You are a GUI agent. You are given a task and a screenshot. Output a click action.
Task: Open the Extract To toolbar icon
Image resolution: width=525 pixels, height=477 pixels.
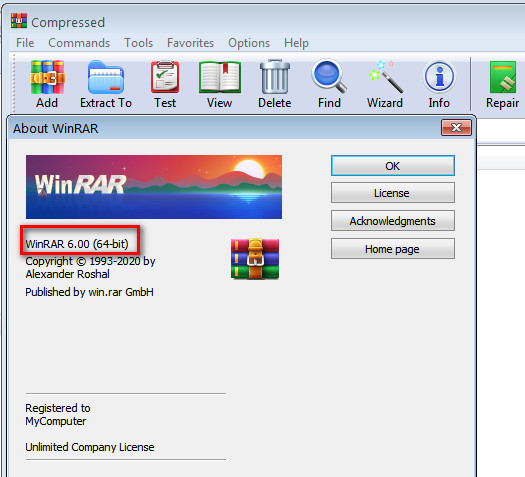coord(106,77)
